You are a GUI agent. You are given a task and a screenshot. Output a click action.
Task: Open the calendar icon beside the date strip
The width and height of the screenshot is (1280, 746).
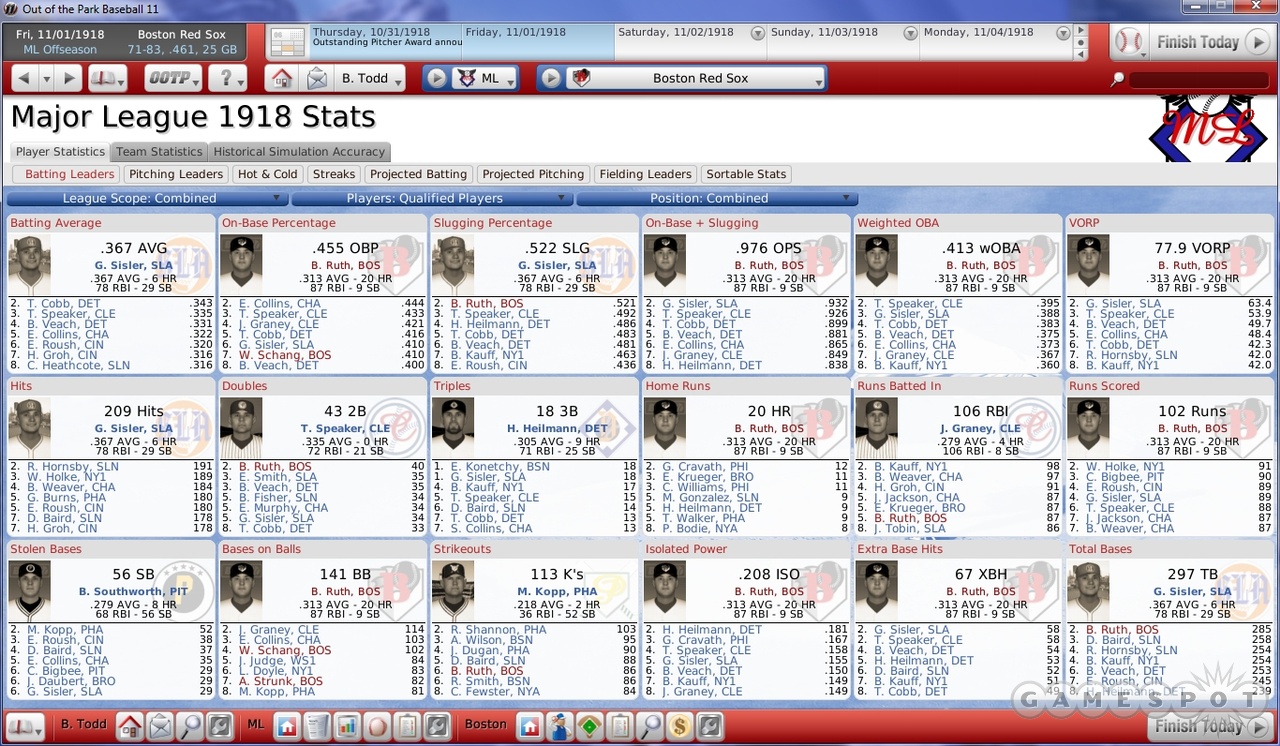click(287, 43)
